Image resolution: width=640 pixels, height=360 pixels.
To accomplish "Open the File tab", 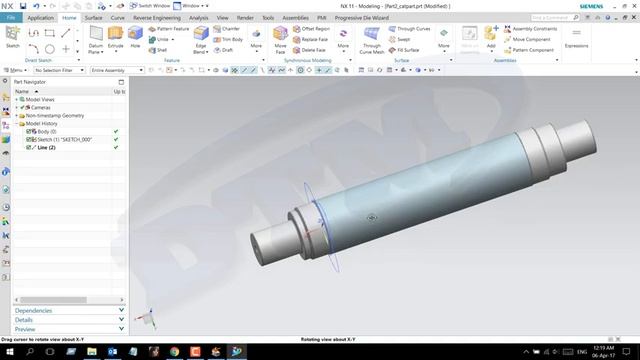I will coord(11,18).
